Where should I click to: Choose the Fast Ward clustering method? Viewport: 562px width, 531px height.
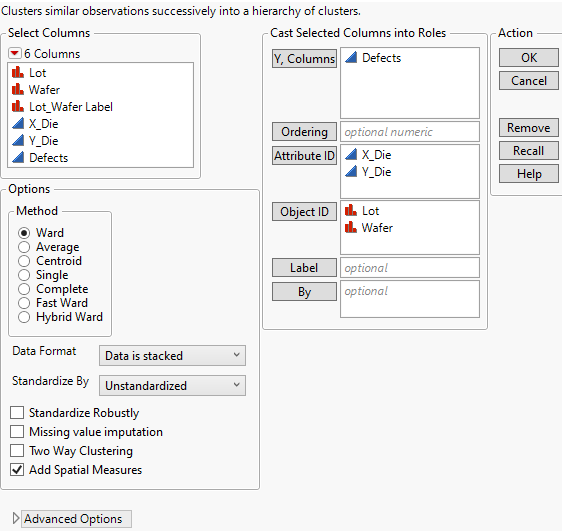pyautogui.click(x=24, y=303)
